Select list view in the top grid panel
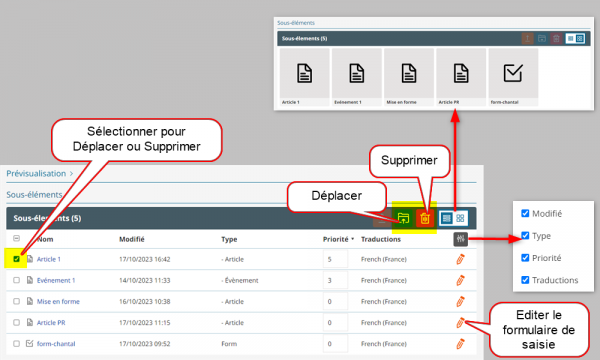Screen dimensions: 600x360 point(571,38)
